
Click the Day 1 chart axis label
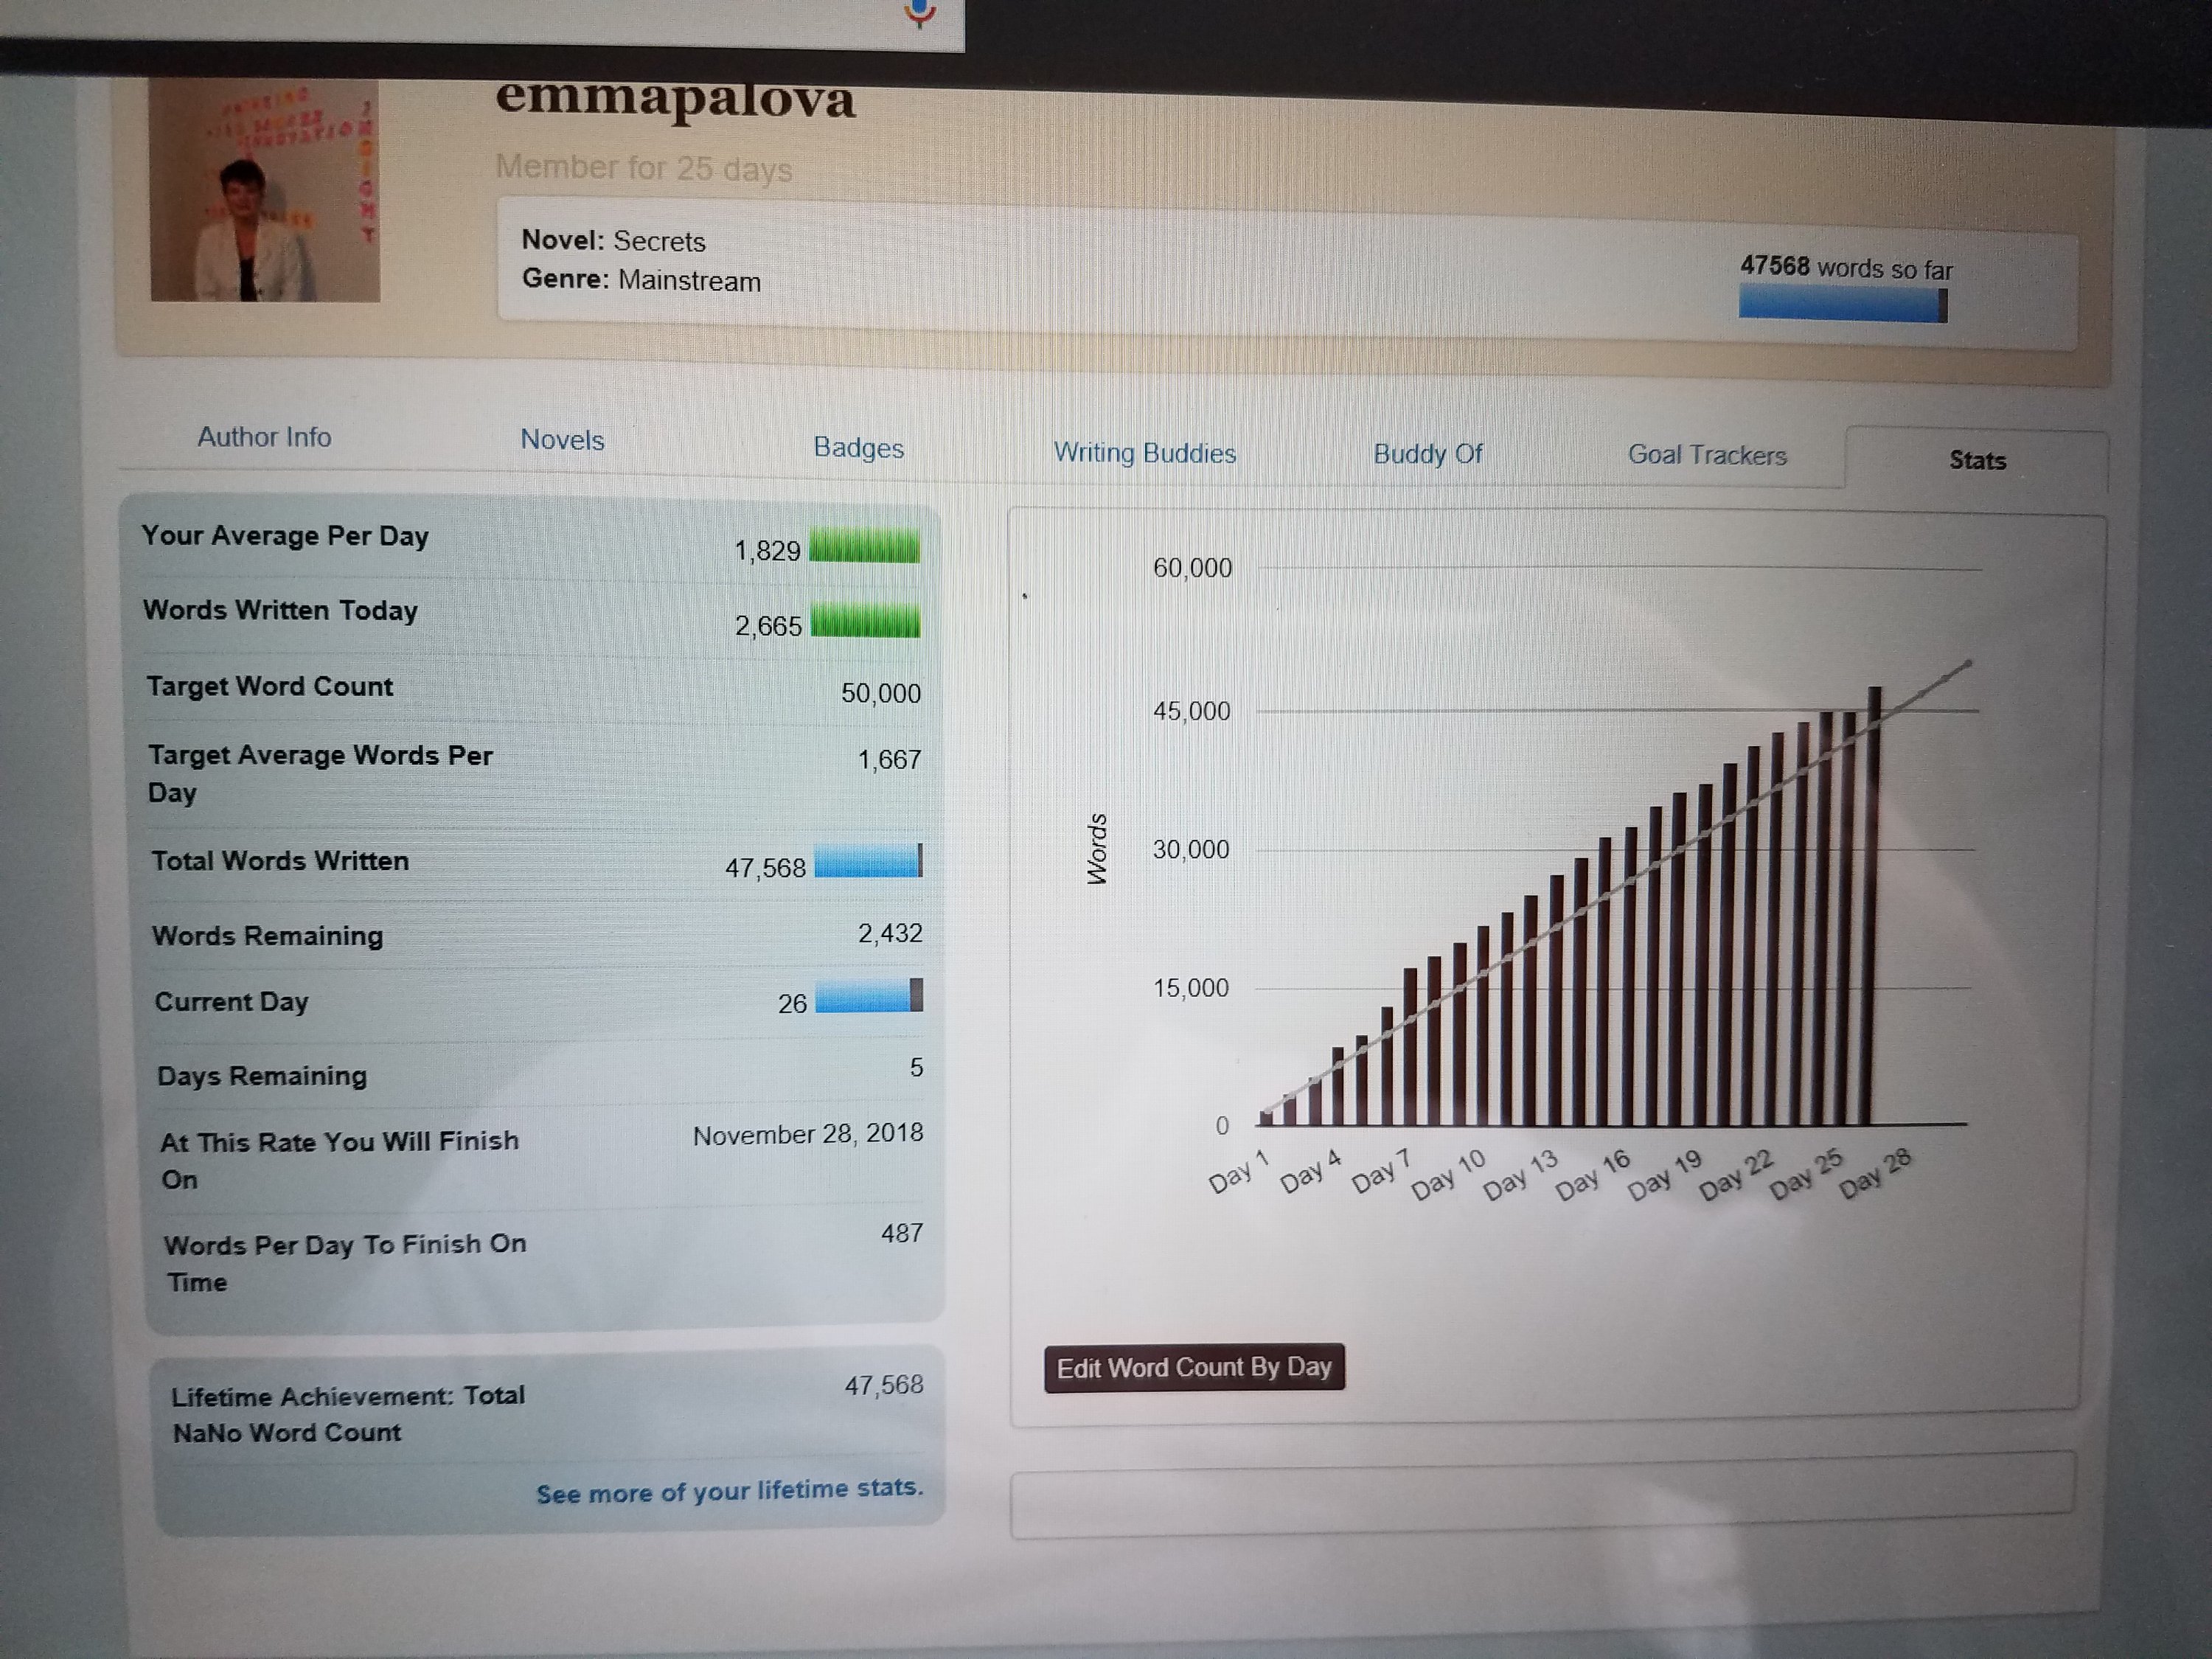coord(1238,1172)
